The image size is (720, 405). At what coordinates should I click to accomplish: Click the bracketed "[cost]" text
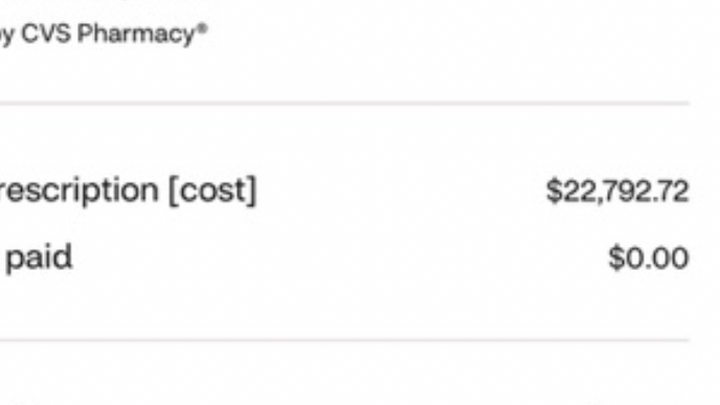click(x=212, y=191)
